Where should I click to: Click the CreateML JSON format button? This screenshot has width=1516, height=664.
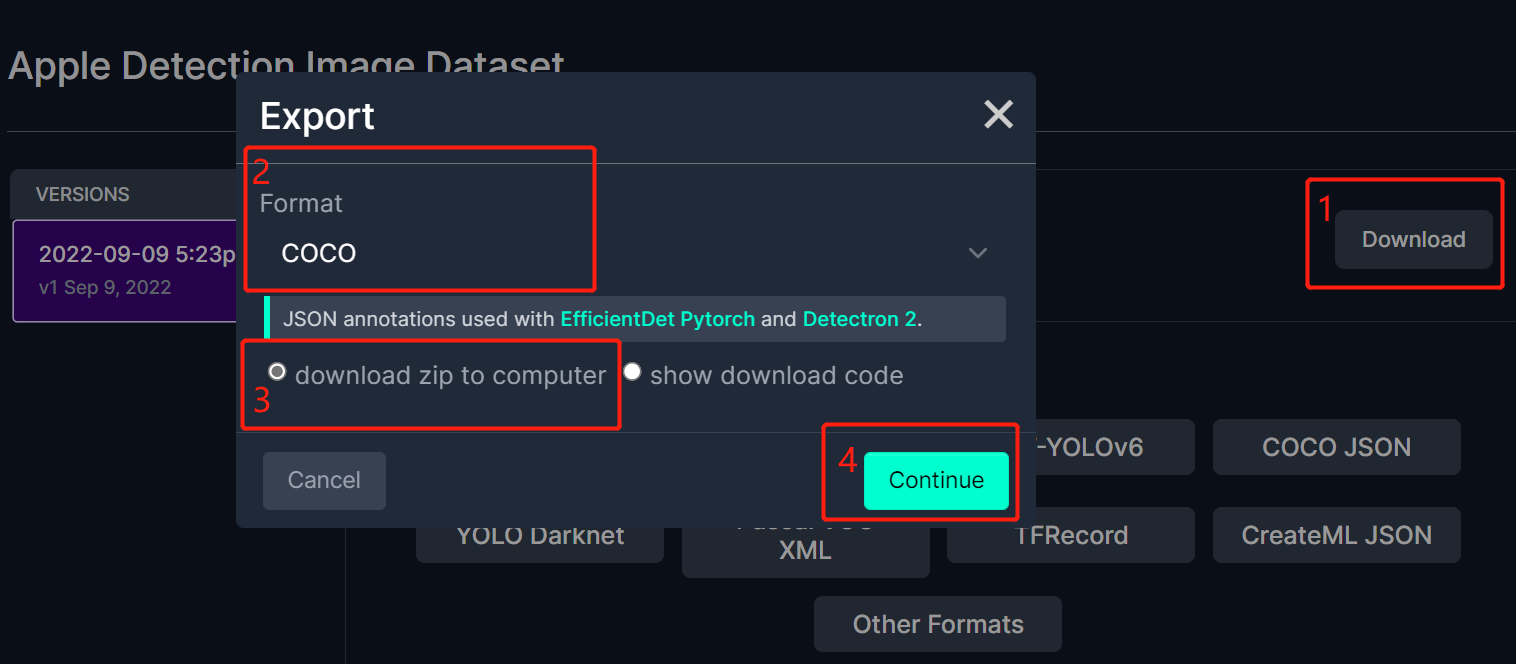tap(1336, 535)
